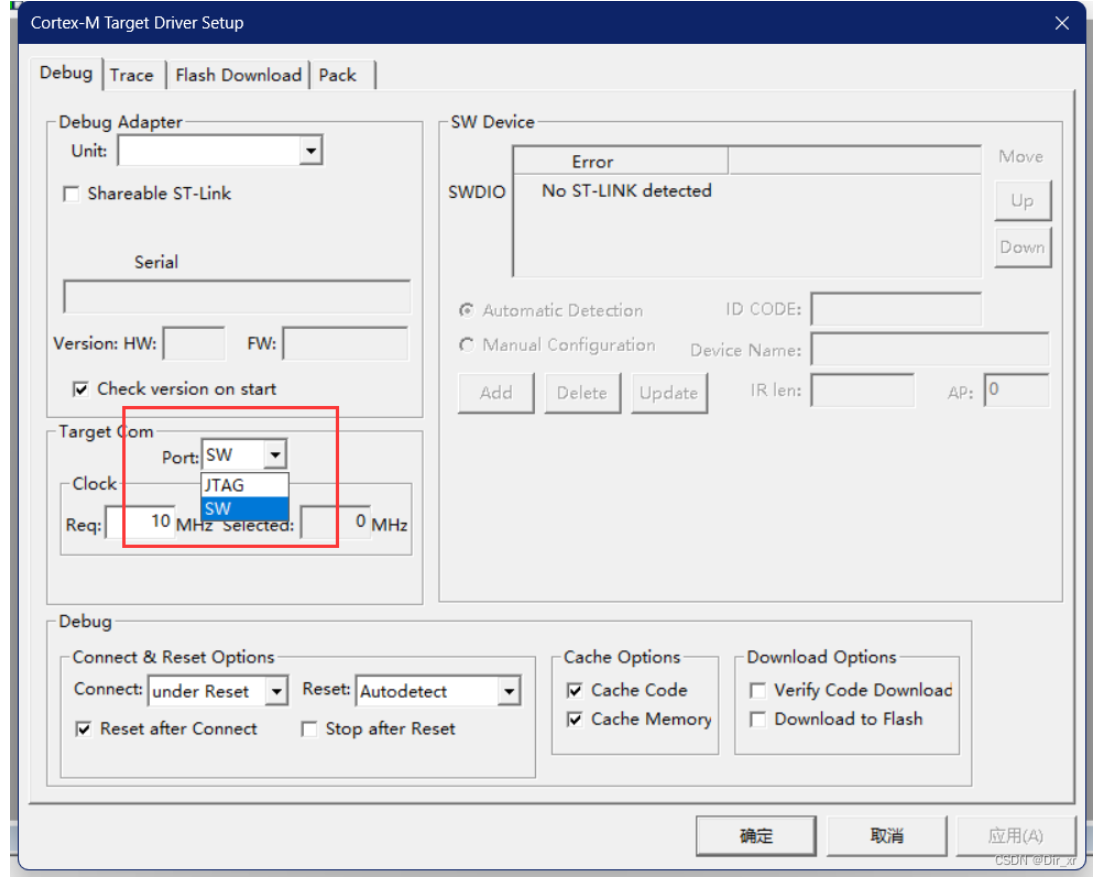Click the Up button
Image resolution: width=1106 pixels, height=881 pixels.
(x=1022, y=201)
